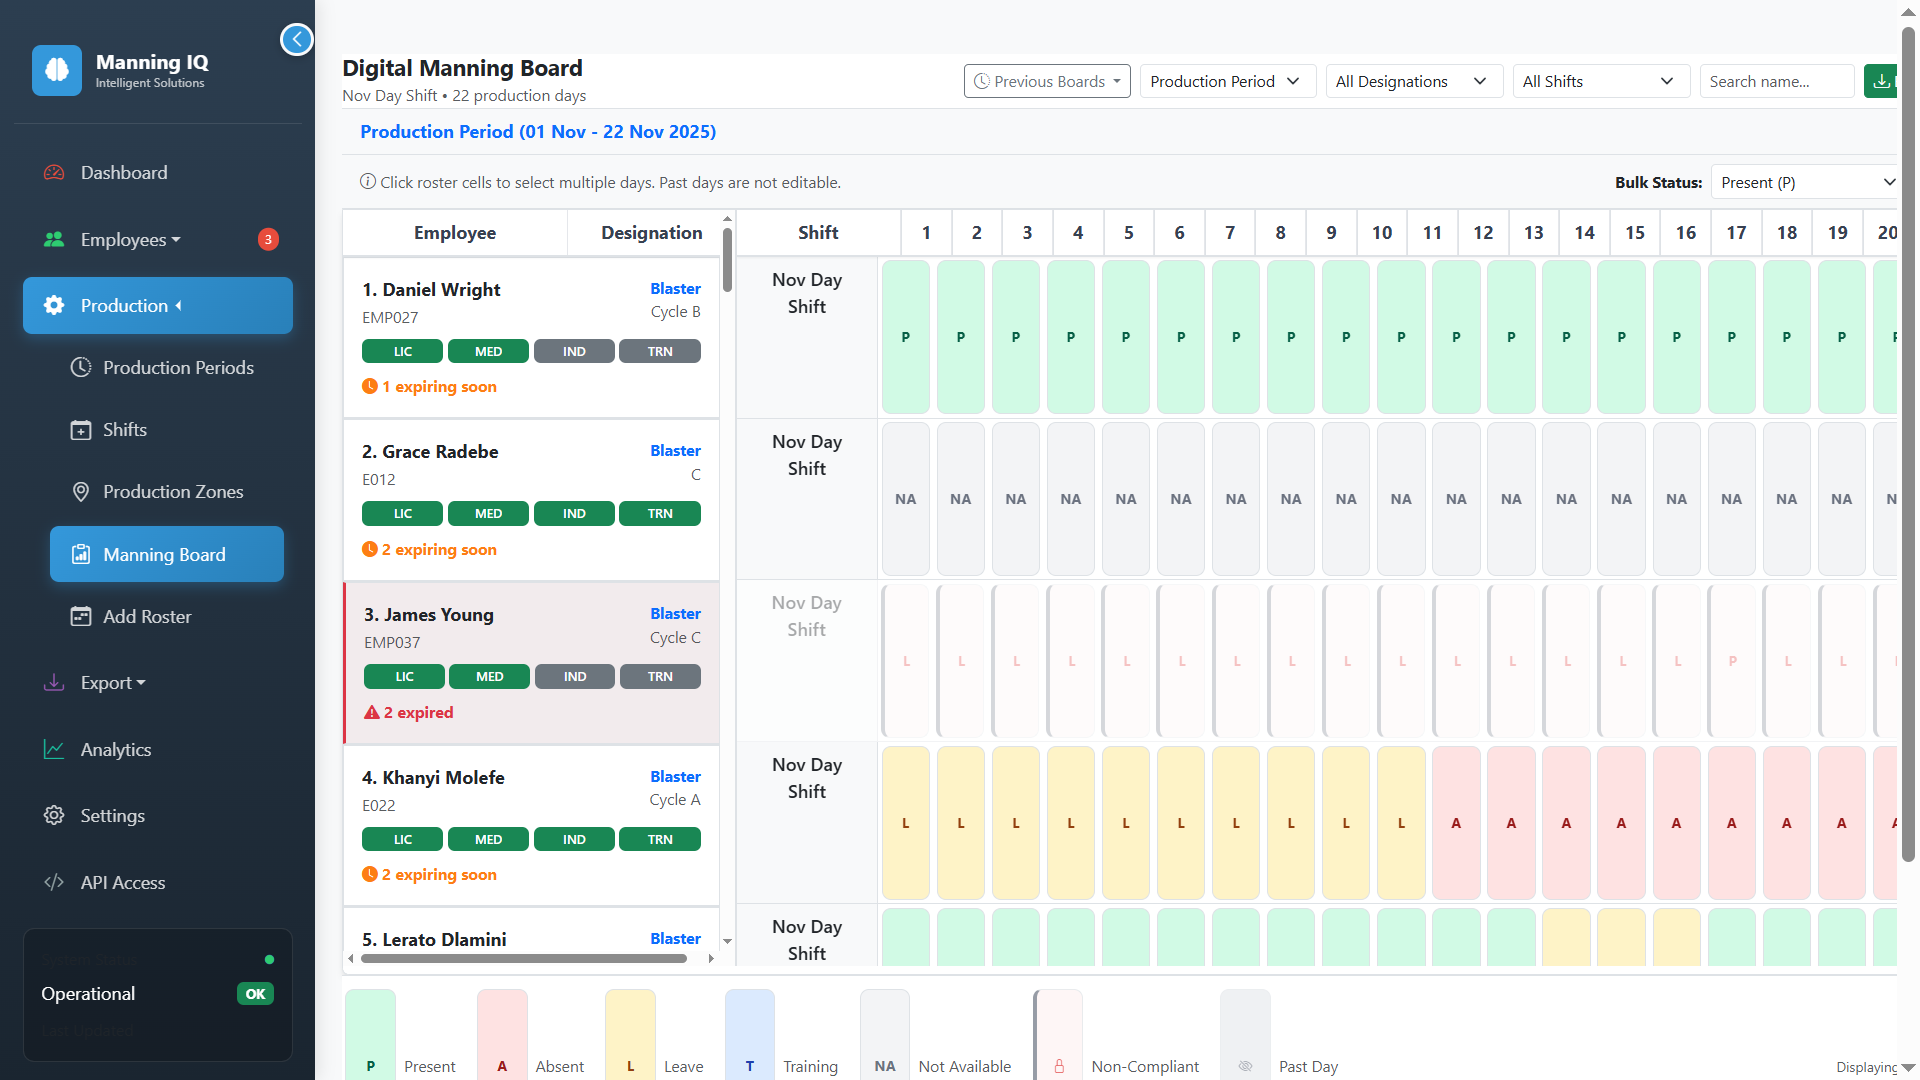Click the green export download icon

coord(1884,81)
